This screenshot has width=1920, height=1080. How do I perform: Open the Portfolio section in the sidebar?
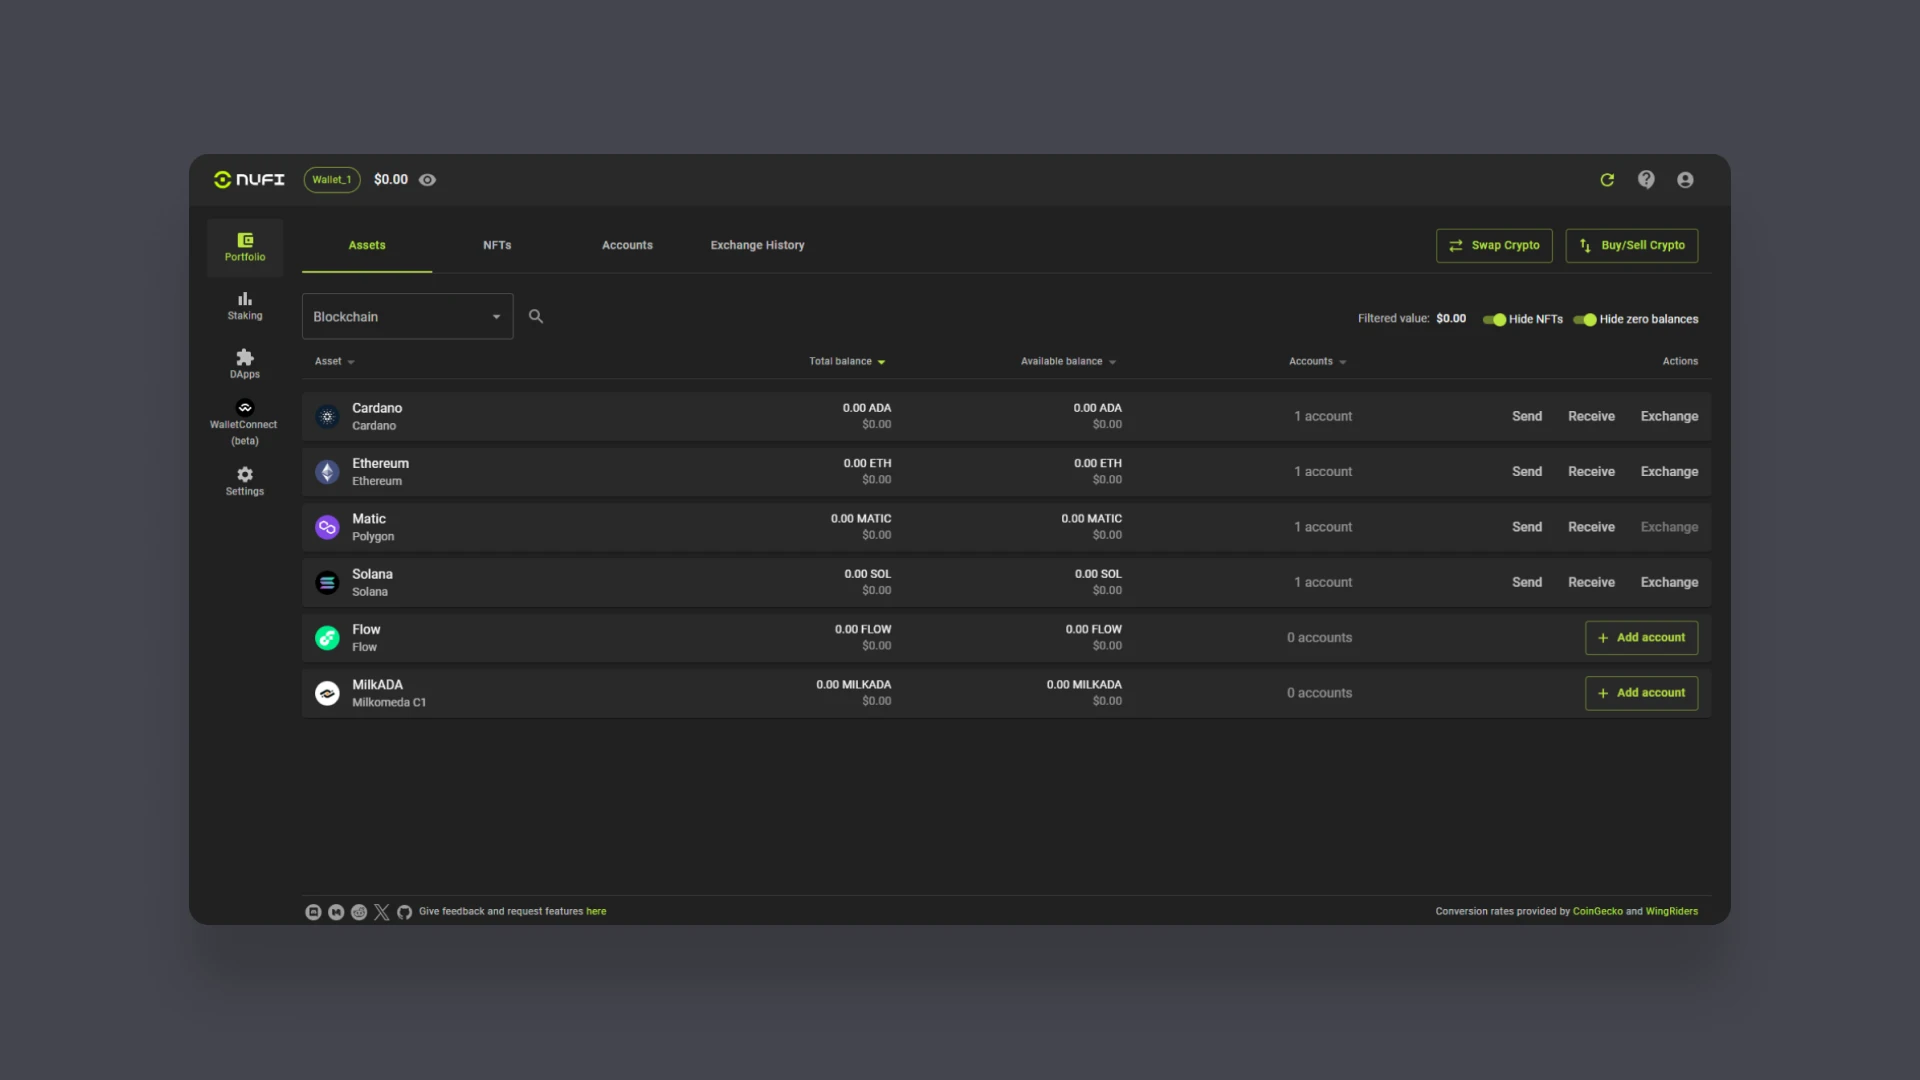point(244,247)
